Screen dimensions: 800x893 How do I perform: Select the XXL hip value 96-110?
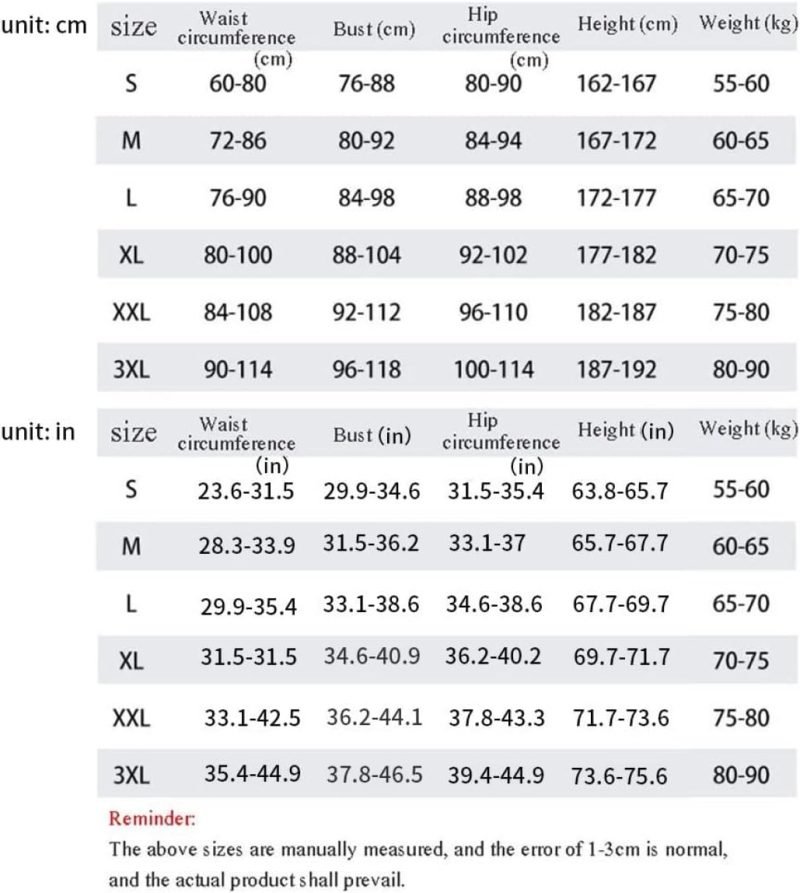[496, 313]
